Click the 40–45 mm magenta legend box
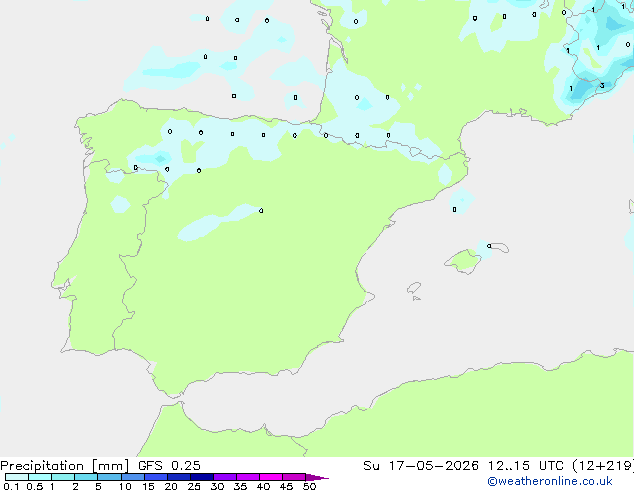634x490 pixels. pos(271,477)
